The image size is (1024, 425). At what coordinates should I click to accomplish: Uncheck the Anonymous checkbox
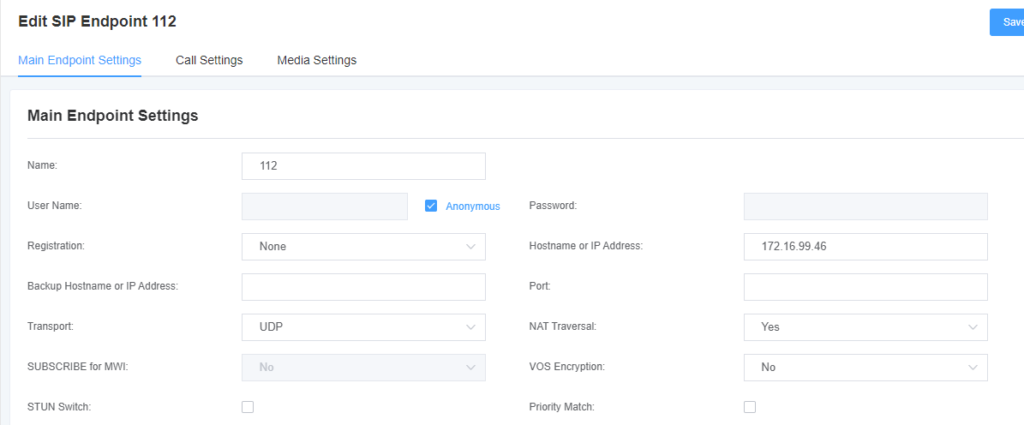431,206
